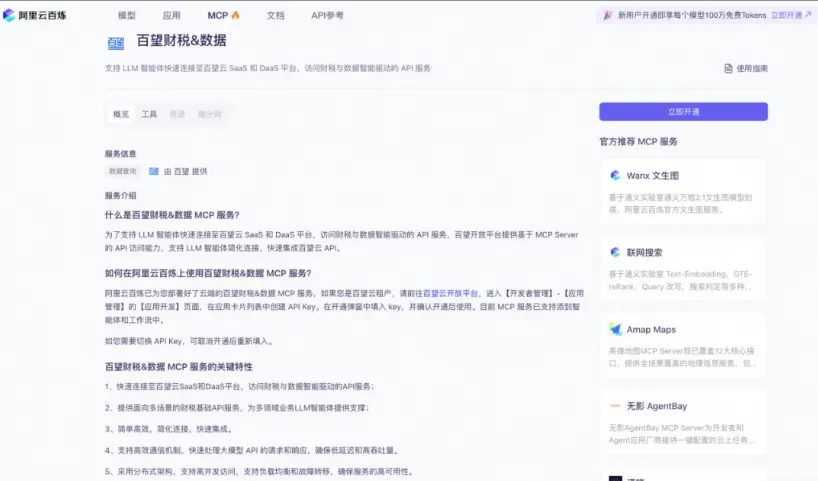Click the fire icon next to MCP
The height and width of the screenshot is (481, 818).
[x=235, y=15]
